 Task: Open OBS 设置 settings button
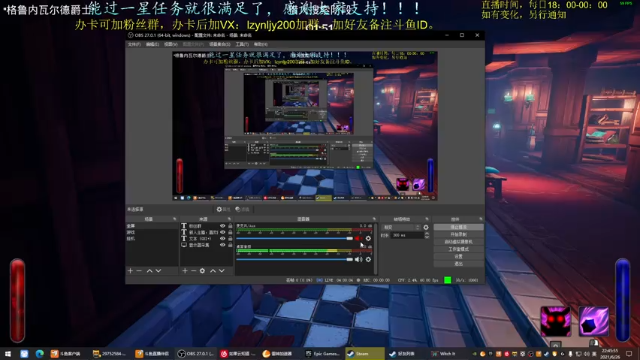458,256
